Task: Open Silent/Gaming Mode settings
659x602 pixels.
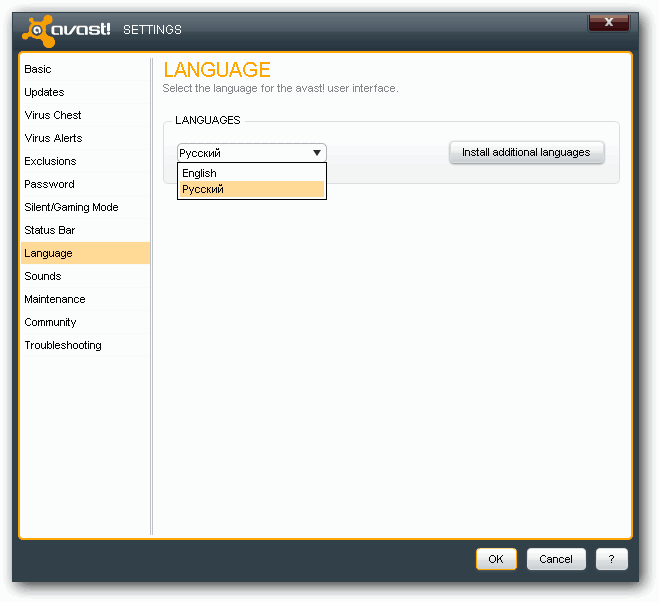Action: click(85, 207)
